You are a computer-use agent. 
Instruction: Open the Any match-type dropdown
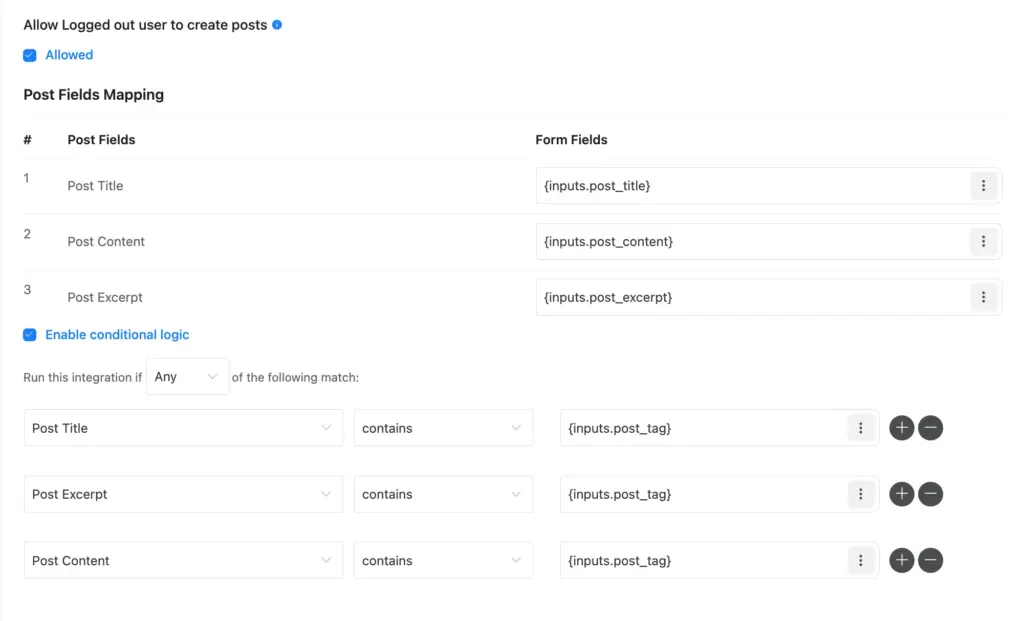coord(187,376)
